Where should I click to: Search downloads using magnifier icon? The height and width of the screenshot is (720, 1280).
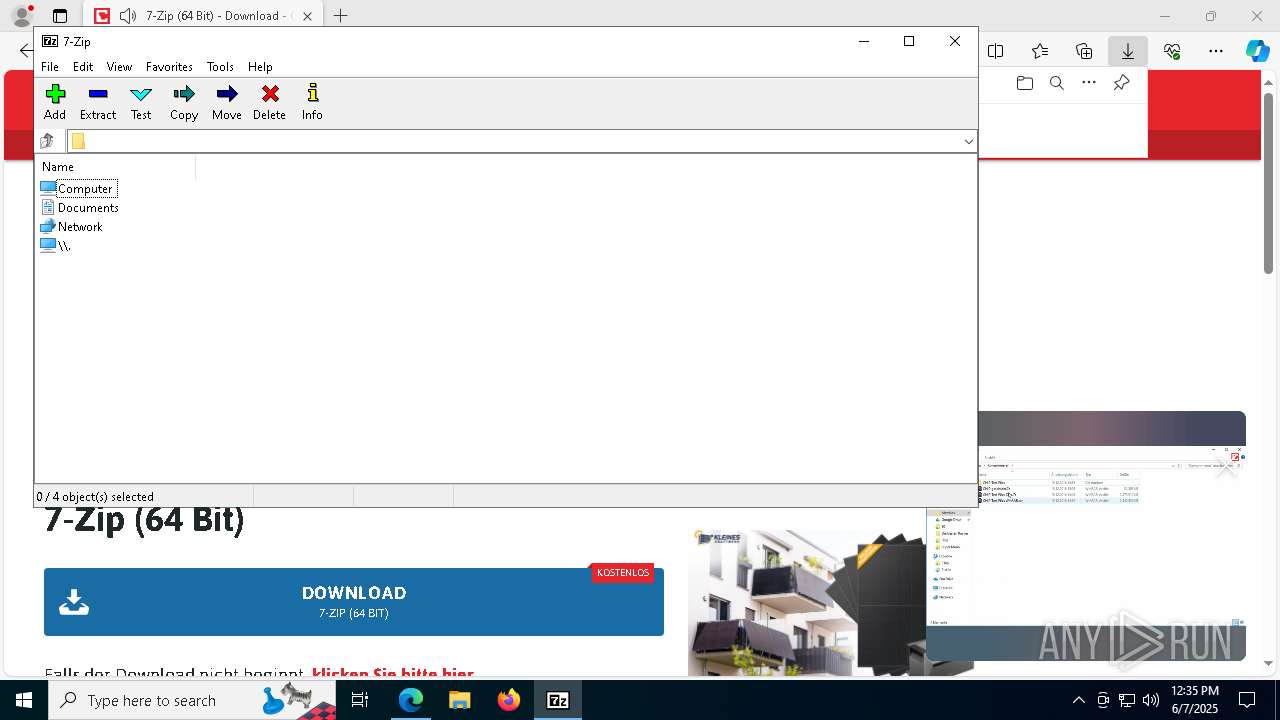pos(1057,83)
